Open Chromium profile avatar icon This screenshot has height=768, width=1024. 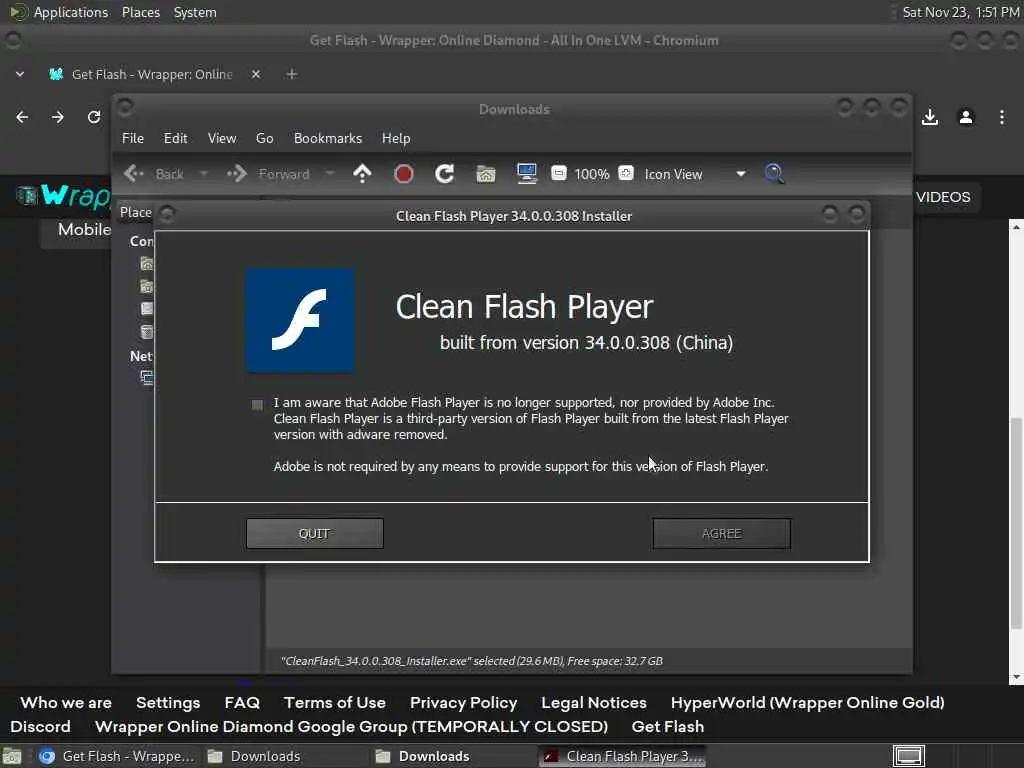point(966,117)
